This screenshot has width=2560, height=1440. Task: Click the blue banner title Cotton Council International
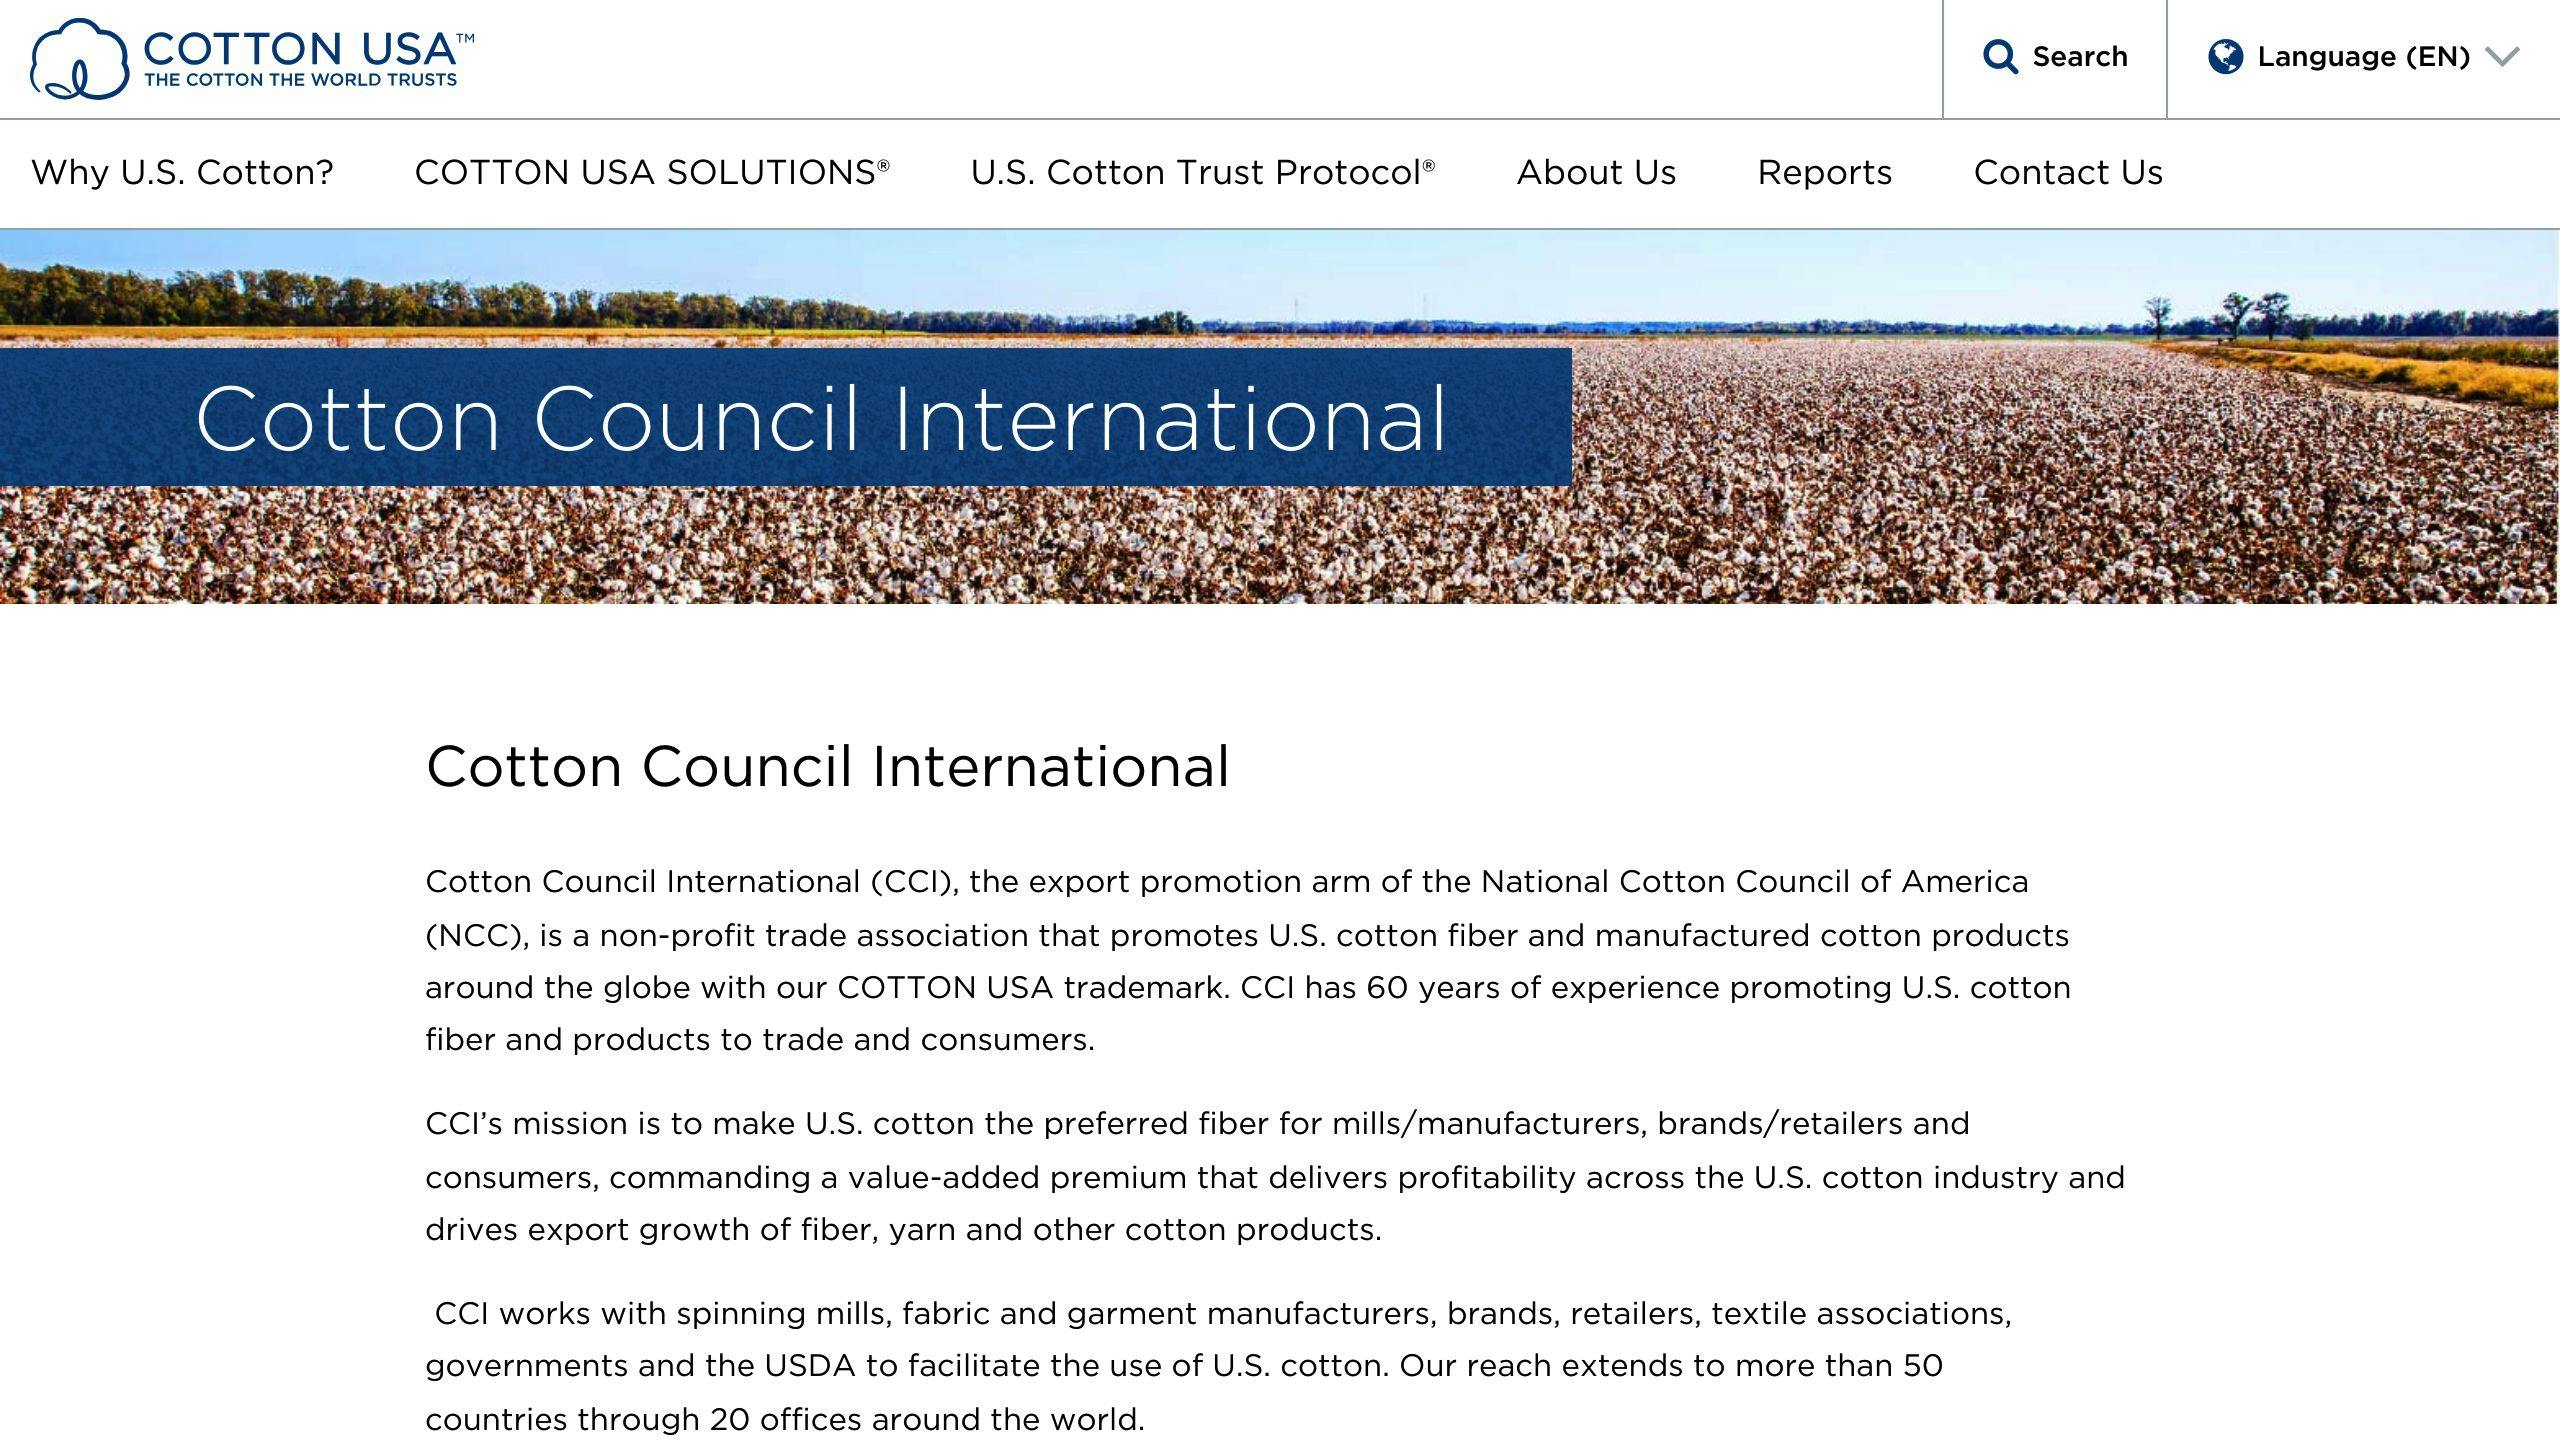[821, 418]
